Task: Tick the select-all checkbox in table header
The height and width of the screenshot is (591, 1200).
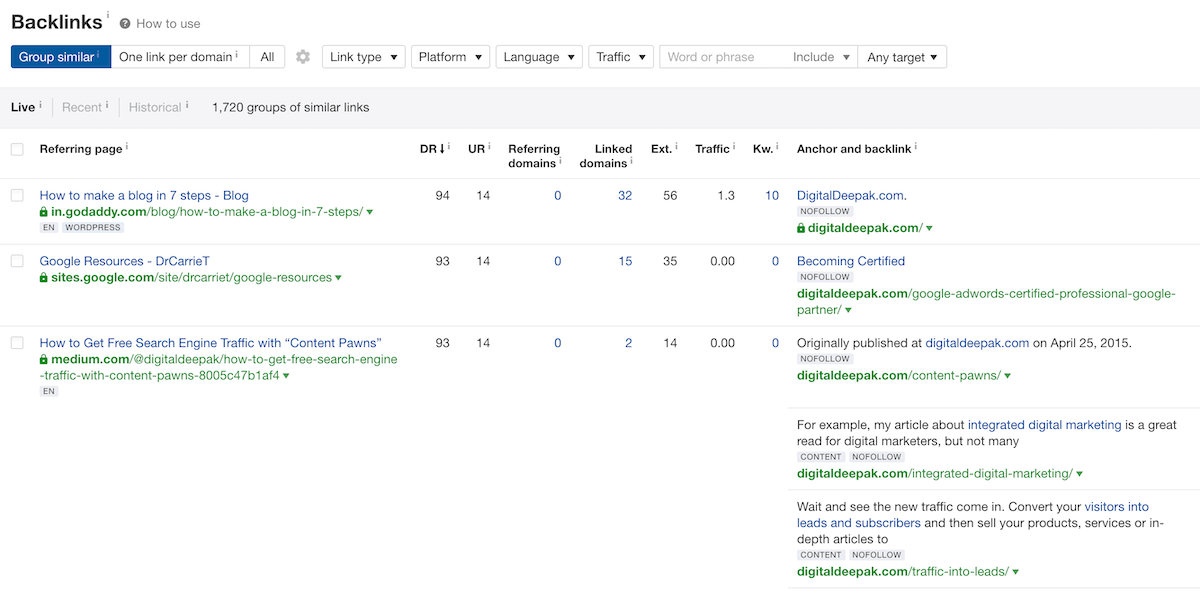Action: (x=17, y=149)
